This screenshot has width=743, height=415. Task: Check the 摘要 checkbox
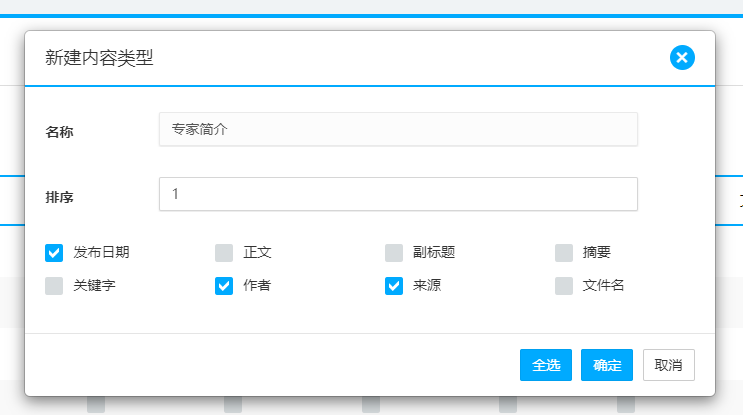(x=565, y=252)
